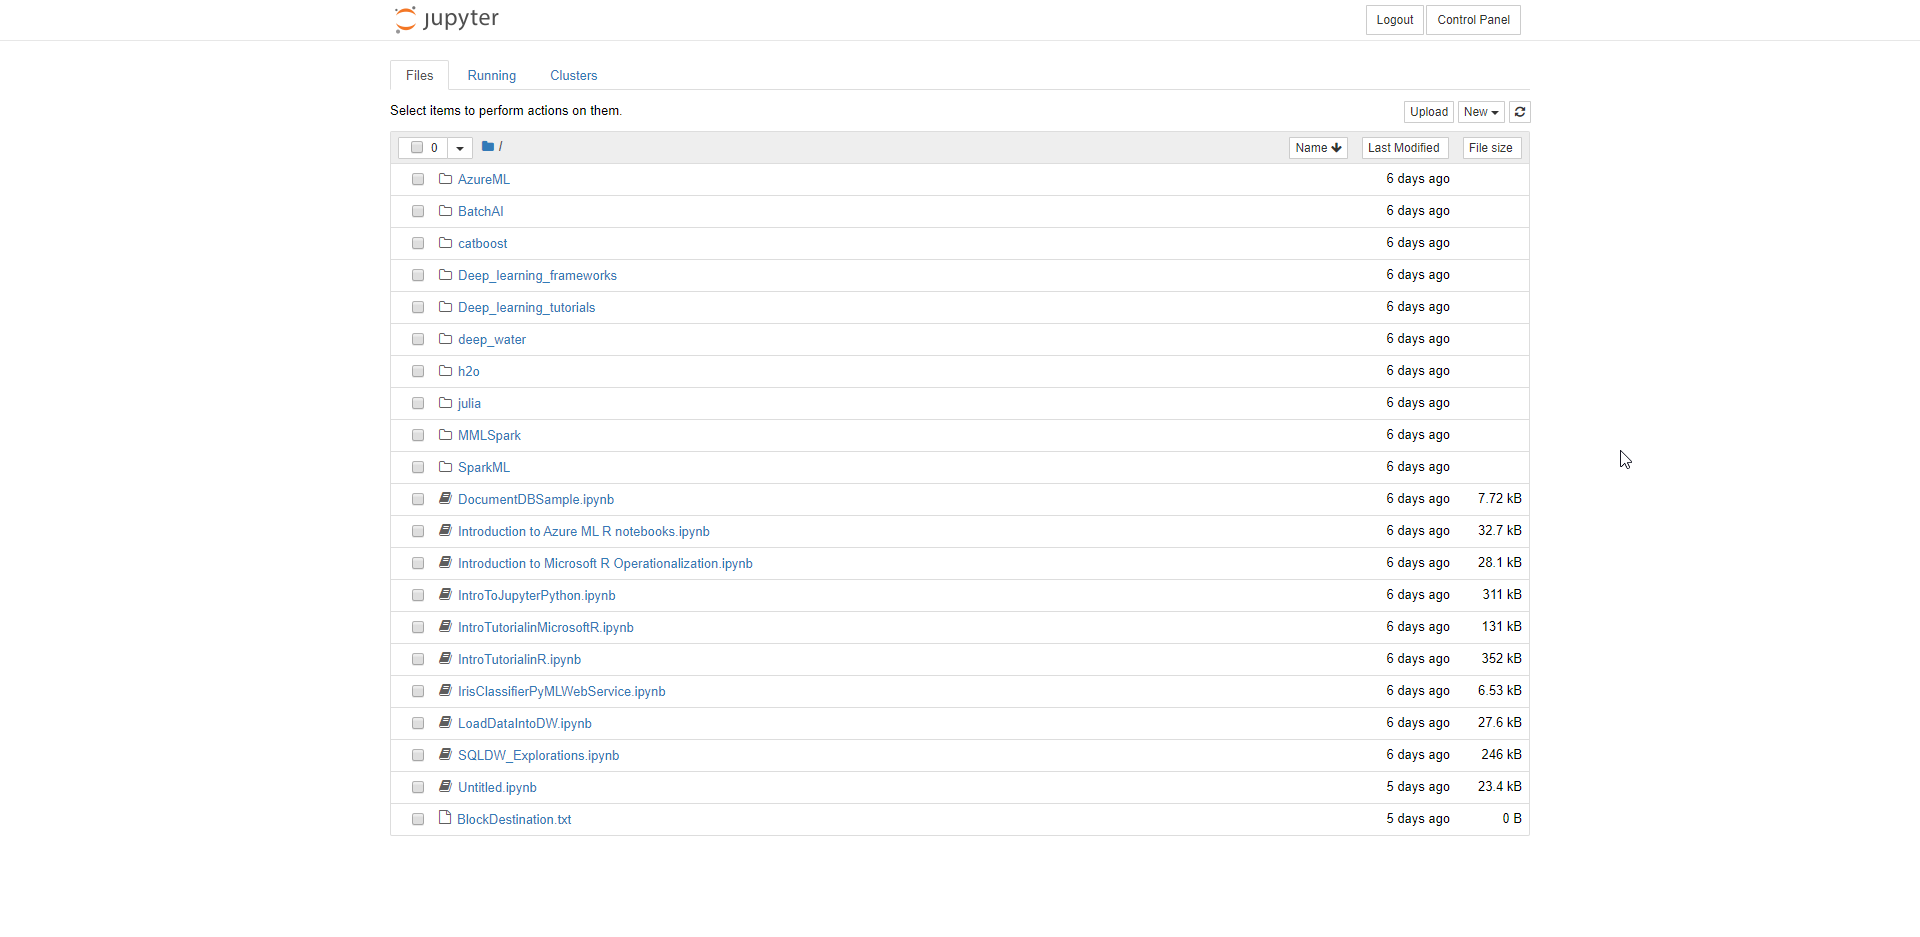
Task: Select checkbox for DocumentDBSample.ipynb
Action: click(418, 500)
